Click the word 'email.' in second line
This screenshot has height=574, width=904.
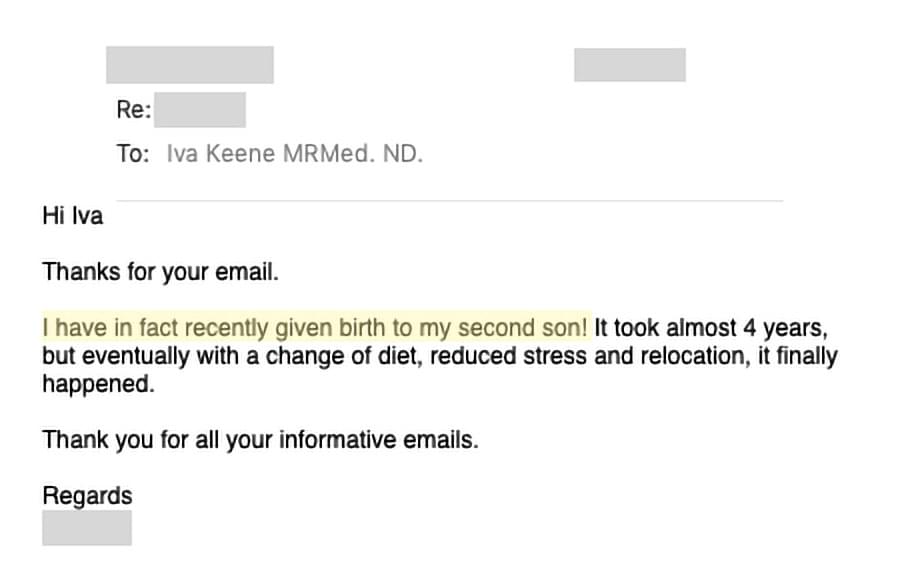pos(247,272)
